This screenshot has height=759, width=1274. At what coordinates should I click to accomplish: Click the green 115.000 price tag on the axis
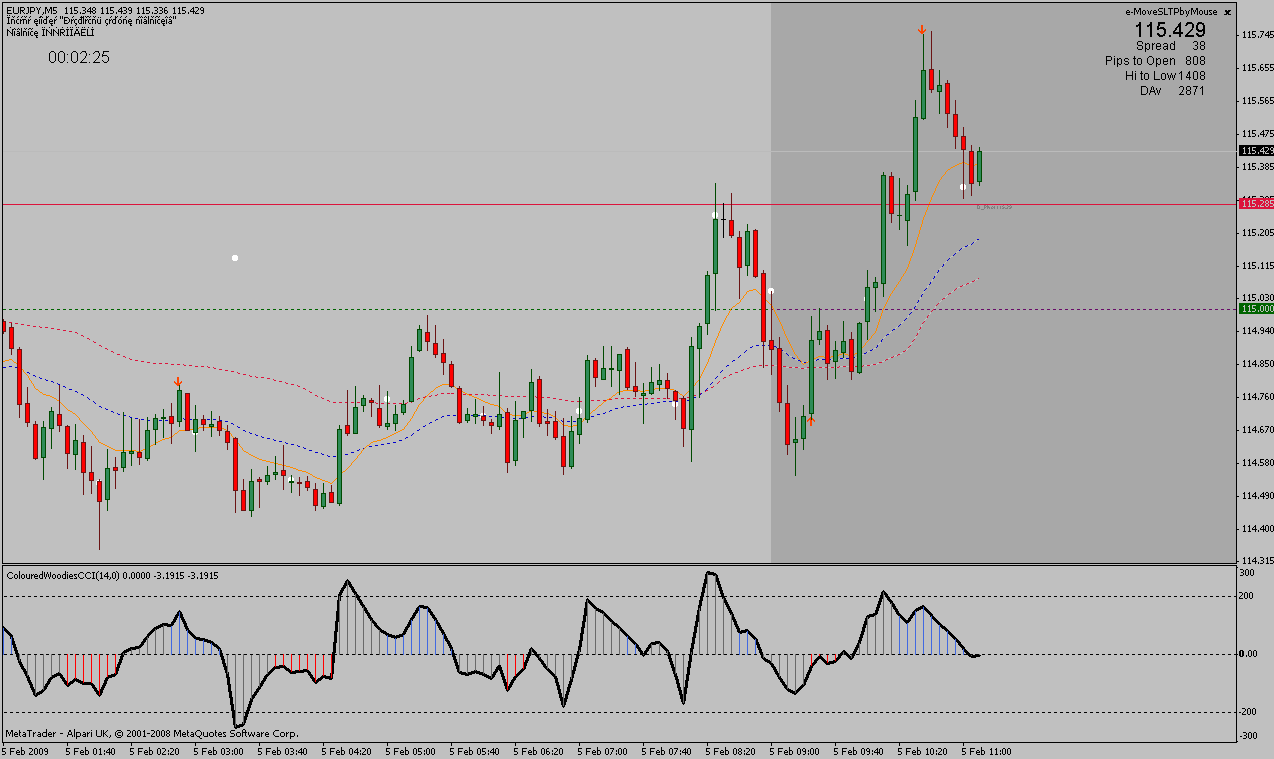click(1255, 309)
